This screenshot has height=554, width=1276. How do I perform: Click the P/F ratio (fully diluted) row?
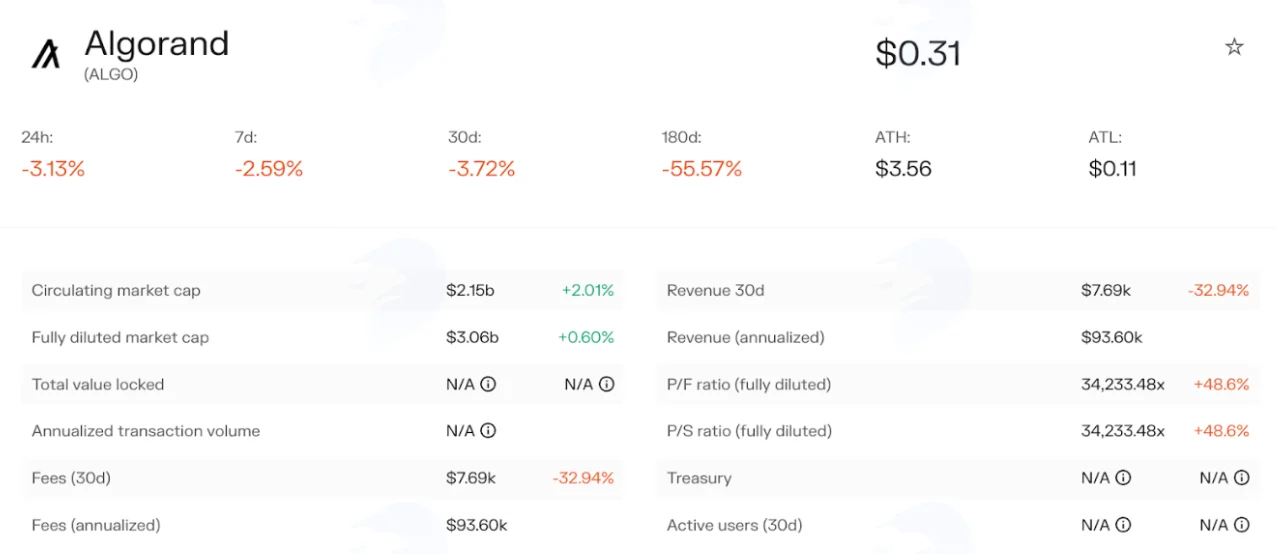pos(958,384)
